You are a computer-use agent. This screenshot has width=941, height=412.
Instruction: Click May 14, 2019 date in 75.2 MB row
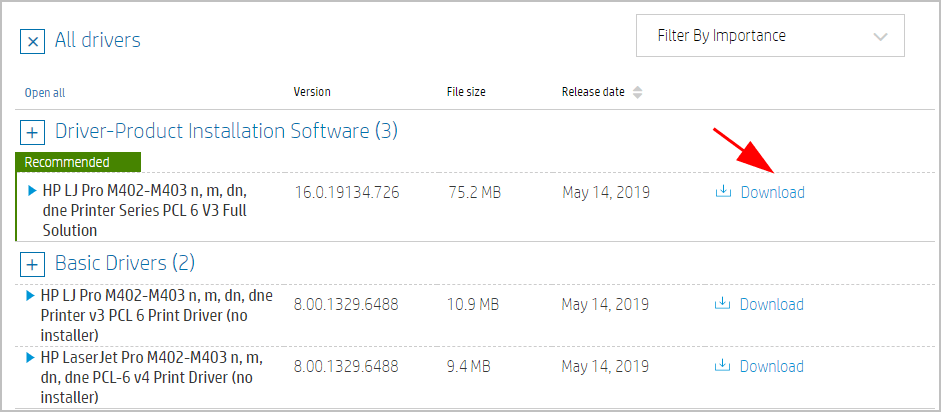606,193
